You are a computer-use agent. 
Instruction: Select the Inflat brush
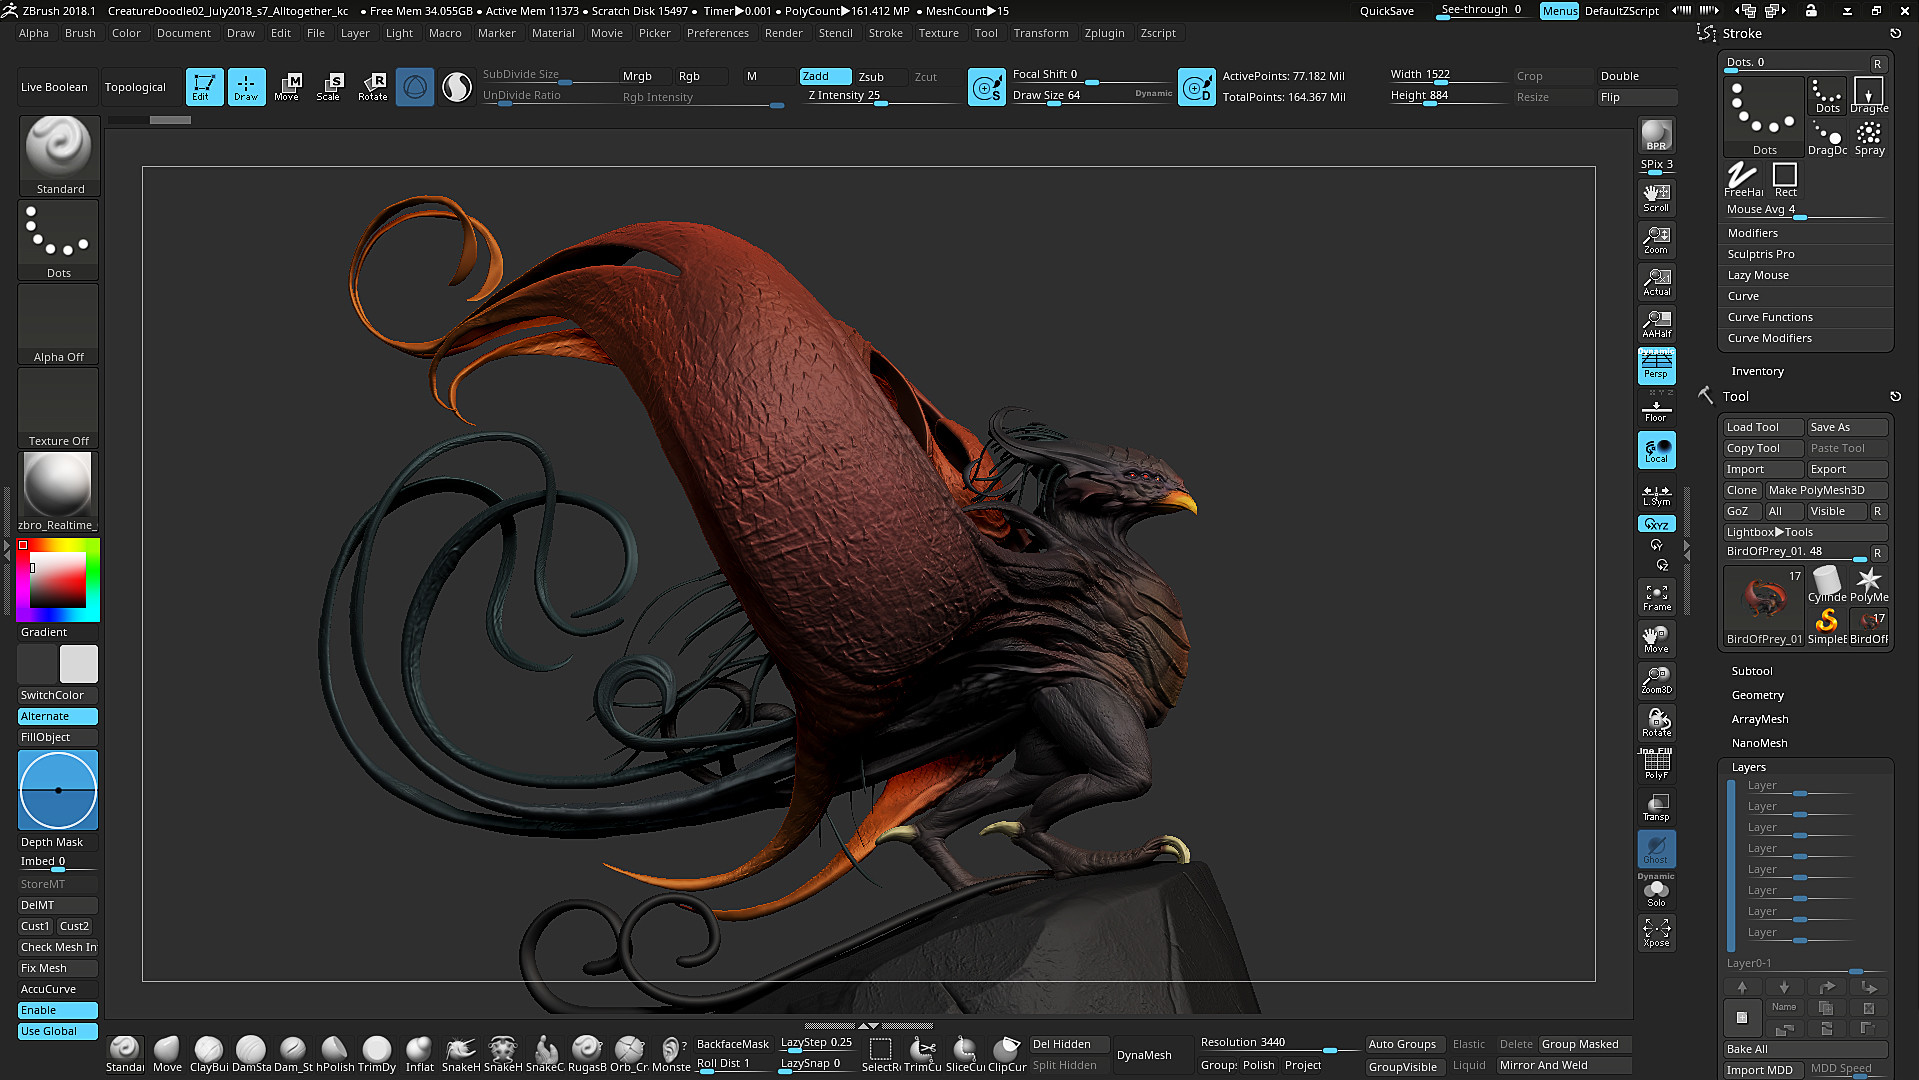[x=419, y=1054]
